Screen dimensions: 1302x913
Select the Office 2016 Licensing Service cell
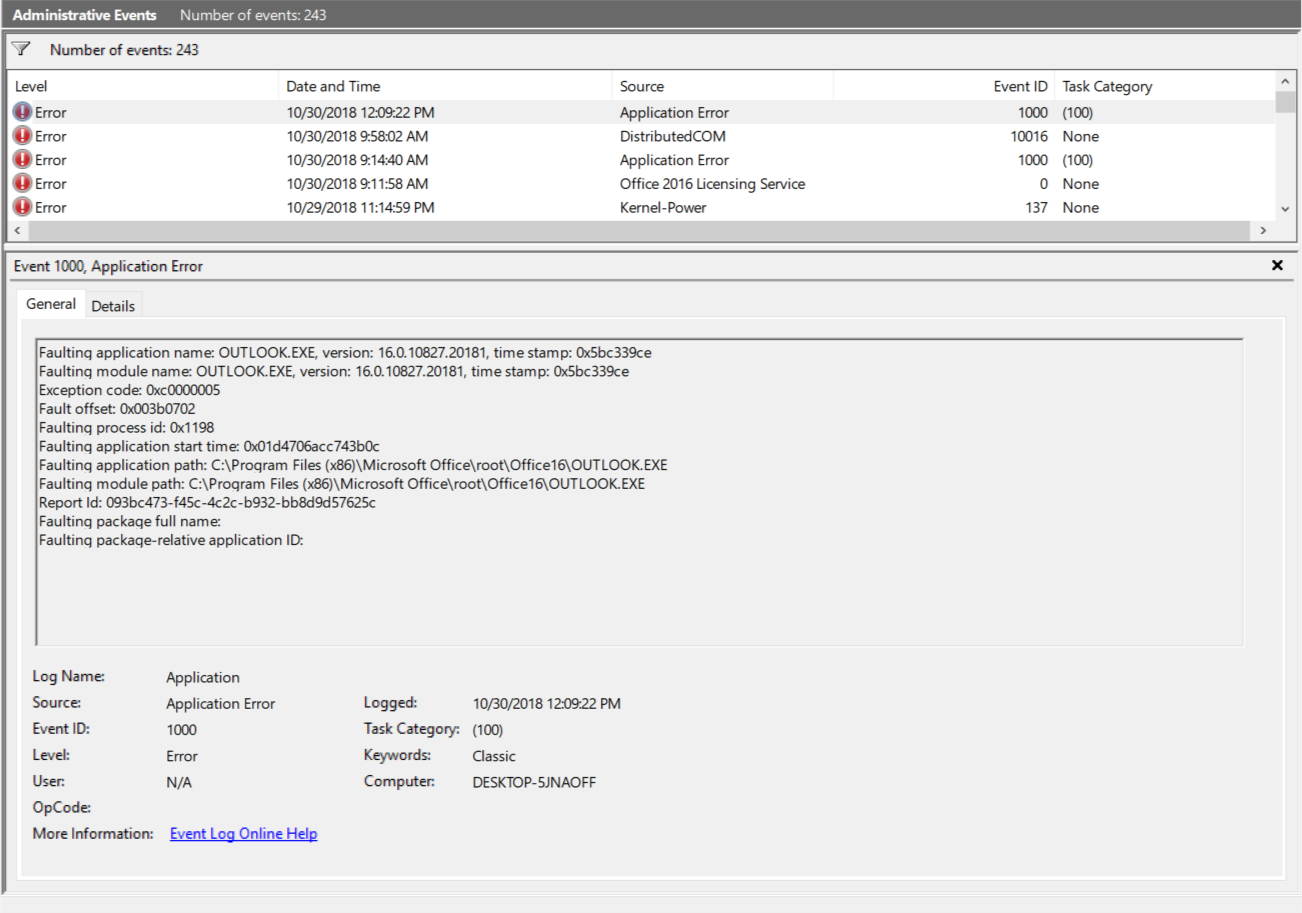coord(712,185)
